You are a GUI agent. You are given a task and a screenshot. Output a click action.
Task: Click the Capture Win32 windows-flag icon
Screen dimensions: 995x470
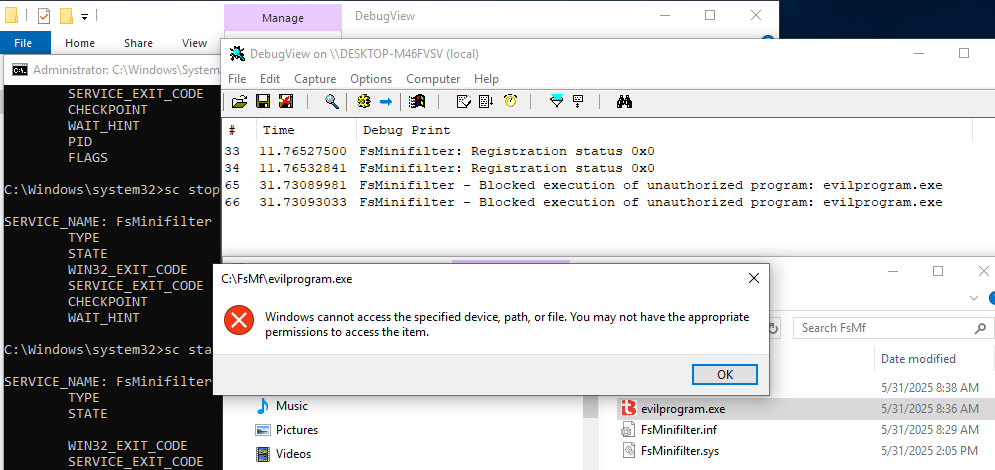(x=418, y=101)
